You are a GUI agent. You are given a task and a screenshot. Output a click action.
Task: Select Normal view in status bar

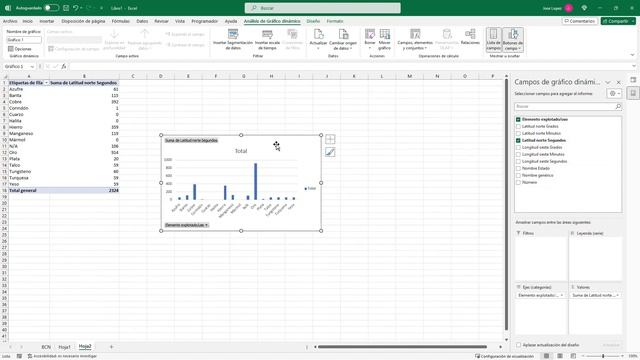546,356
